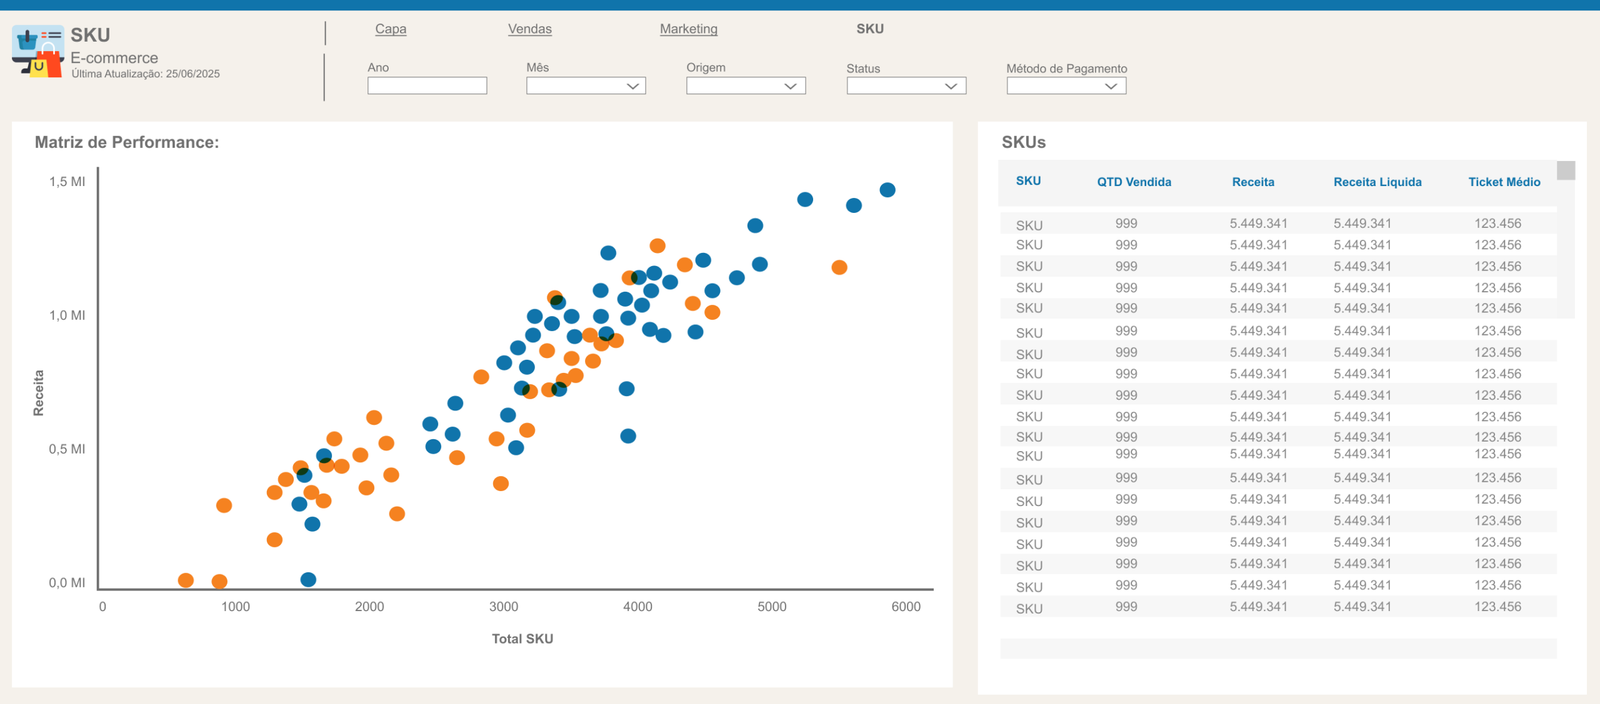Go to the Vendas page
Image resolution: width=1600 pixels, height=704 pixels.
530,29
